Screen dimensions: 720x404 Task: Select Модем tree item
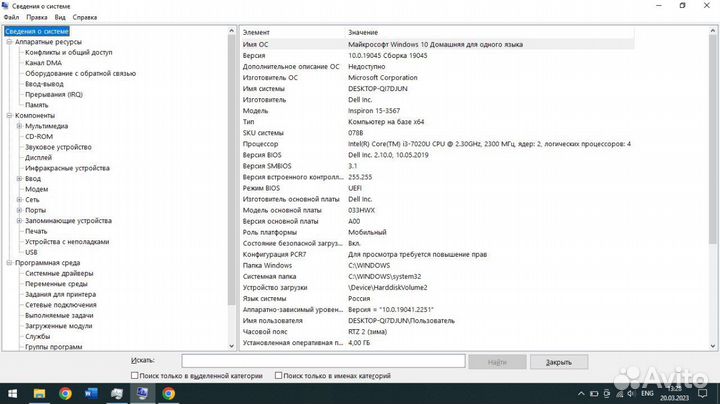click(x=36, y=189)
